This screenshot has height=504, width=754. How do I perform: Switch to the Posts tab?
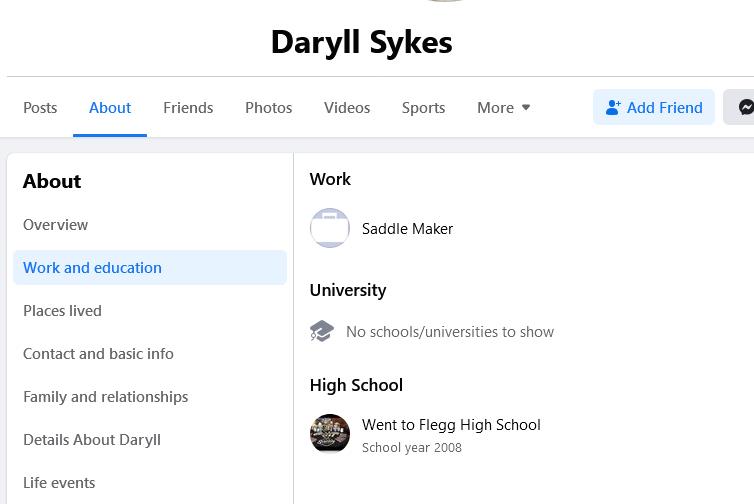coord(40,108)
